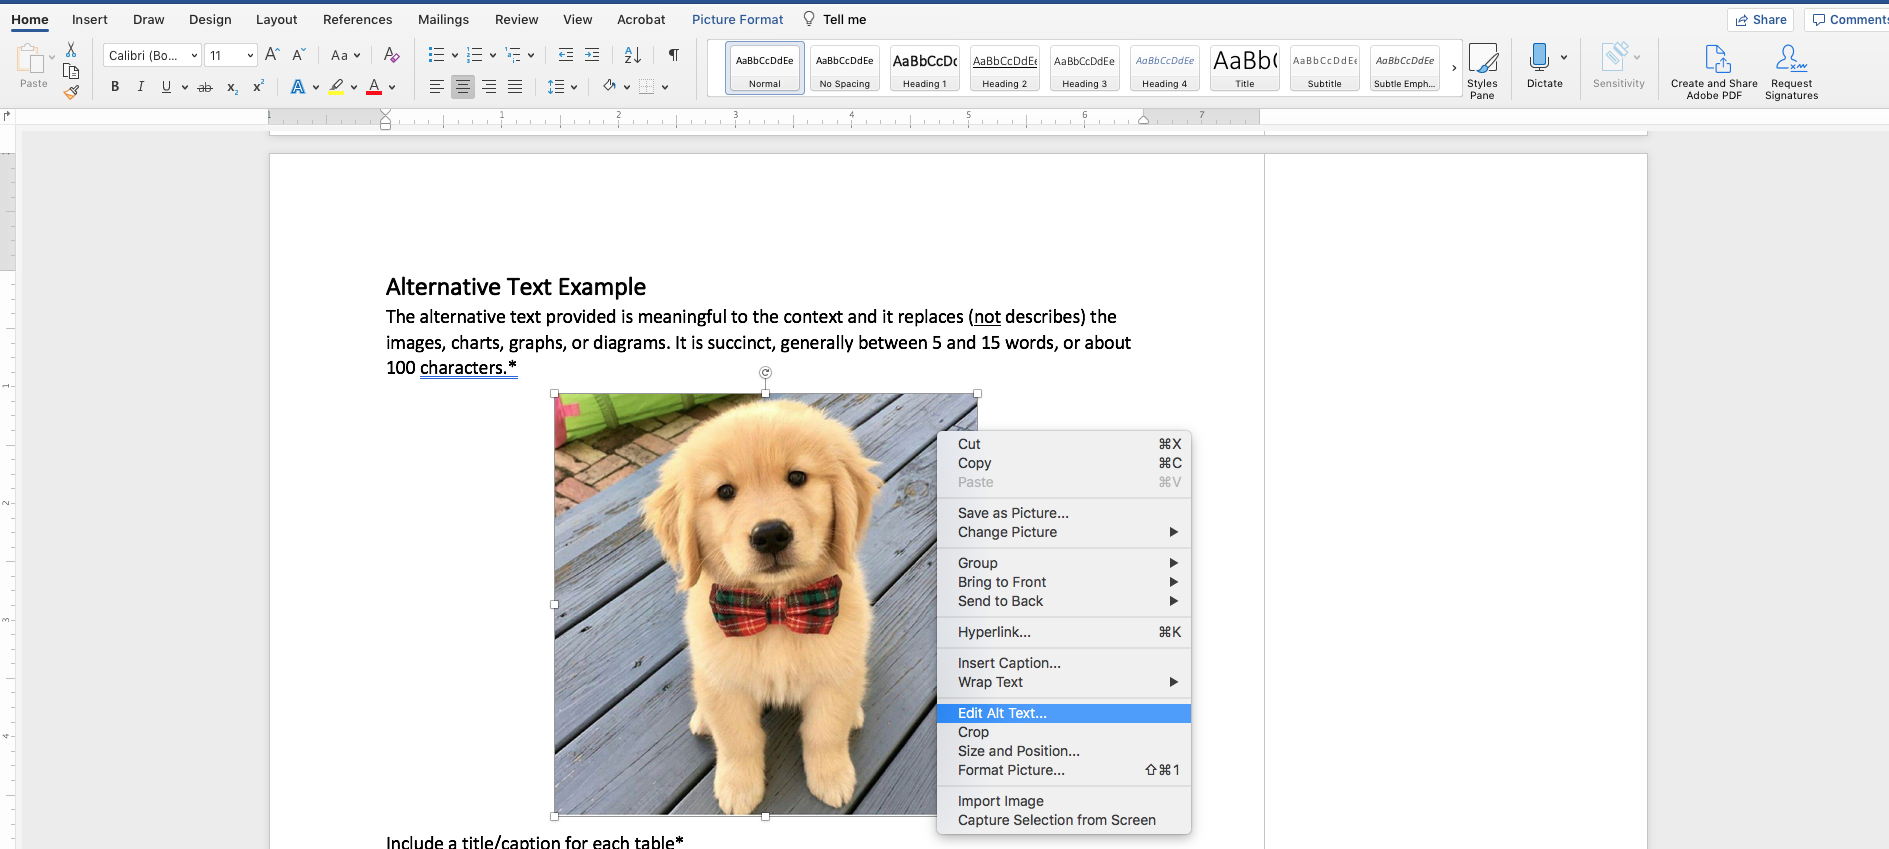This screenshot has height=849, width=1889.
Task: Apply the Subtitle style
Action: pos(1325,68)
